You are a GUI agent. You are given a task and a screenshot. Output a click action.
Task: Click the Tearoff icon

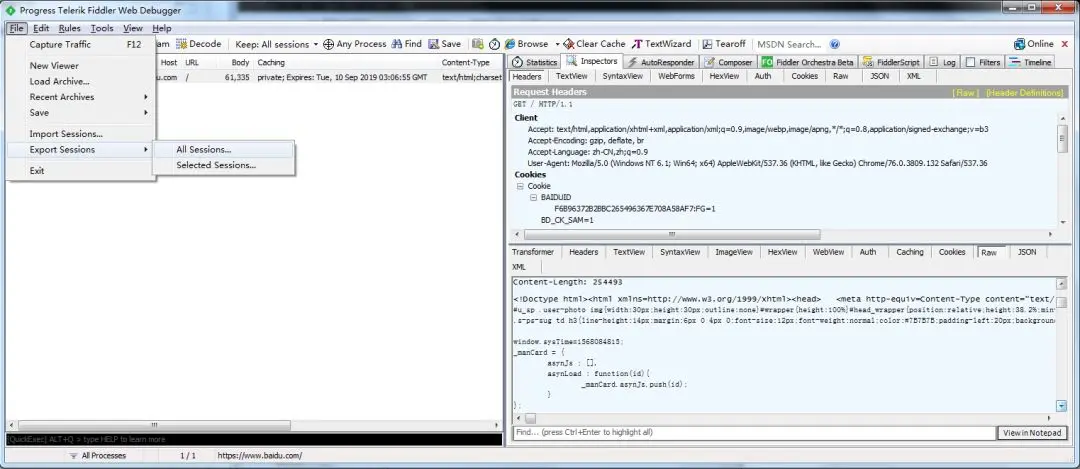(707, 44)
